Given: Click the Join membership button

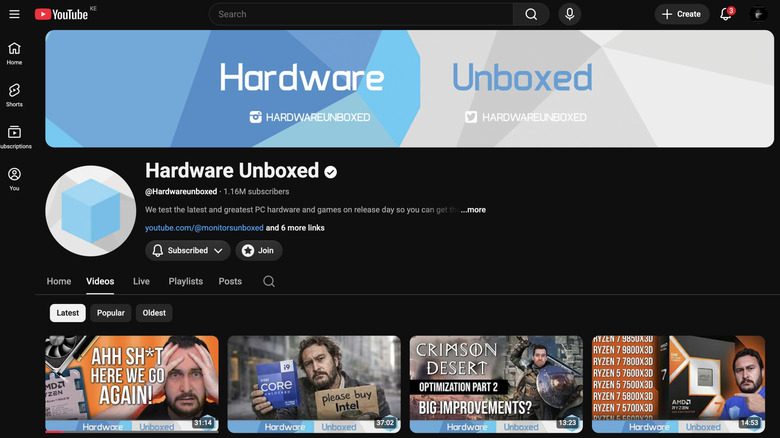Looking at the screenshot, I should tap(259, 250).
